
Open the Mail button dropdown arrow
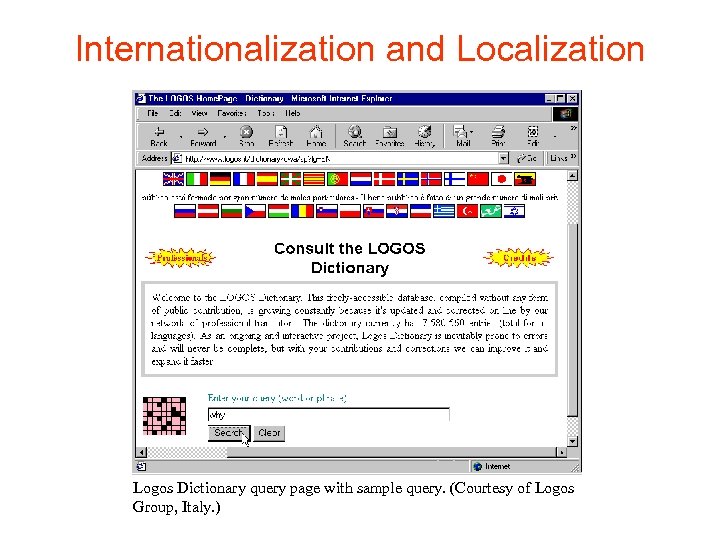click(472, 132)
